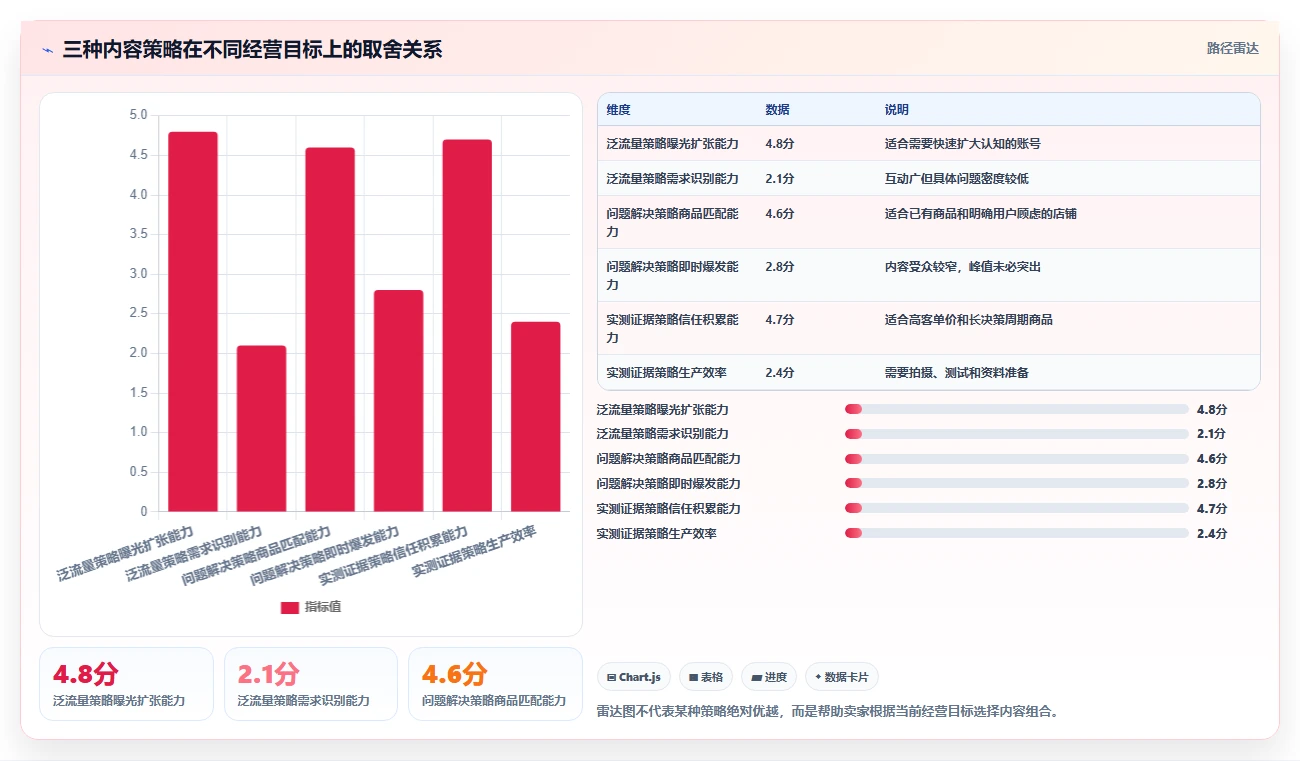Toggle the 指标值 legend swatch

point(290,607)
